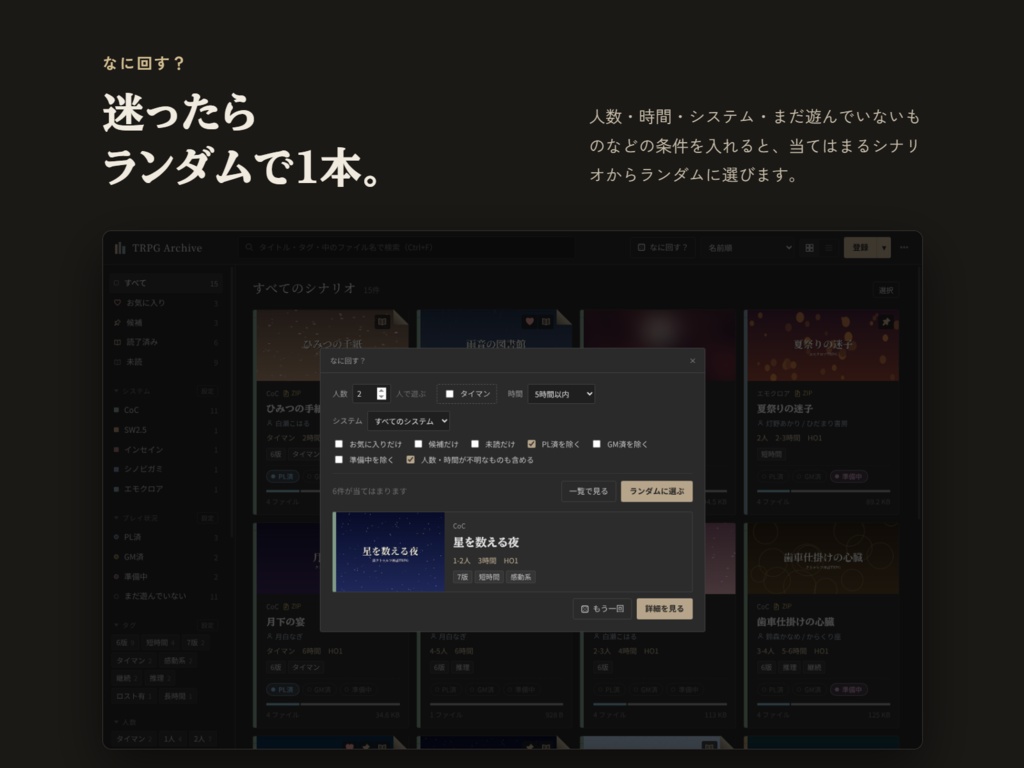Screen dimensions: 1024x768
Task: Open the 登録 button dropdown arrow
Action: [x=884, y=248]
